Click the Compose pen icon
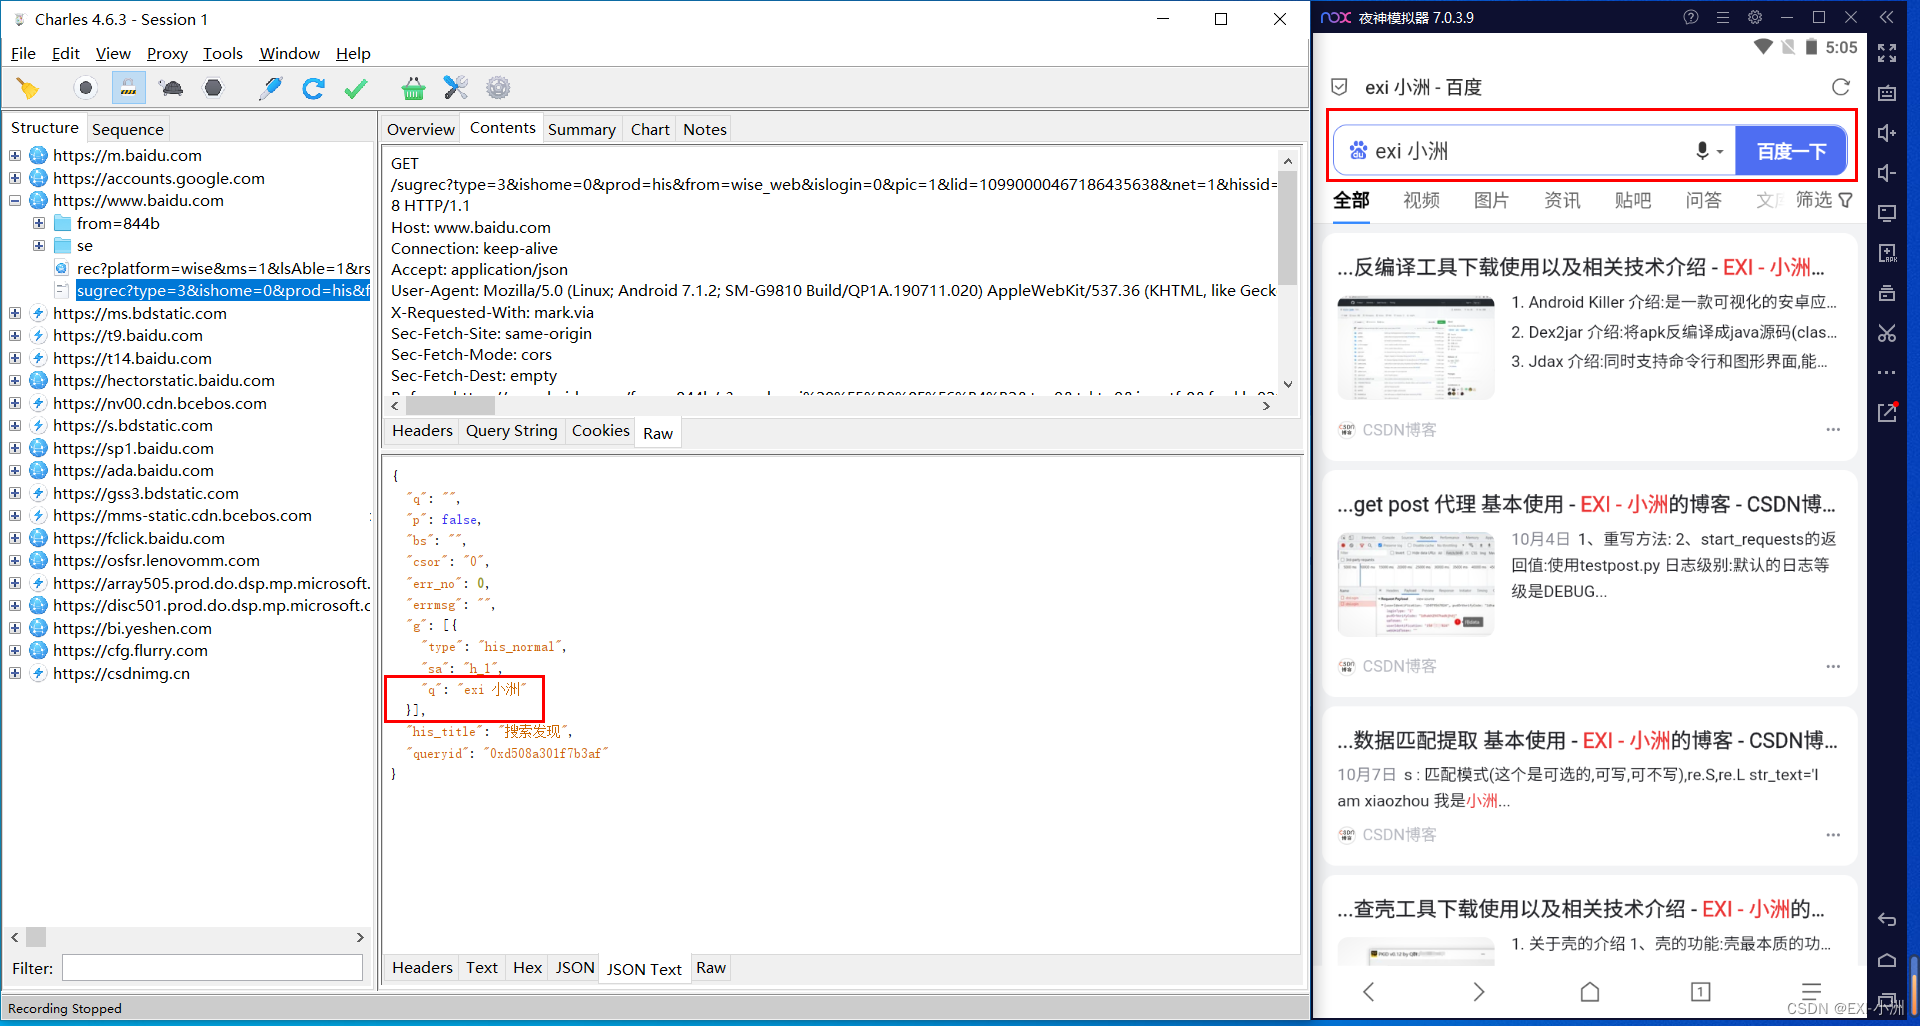 tap(270, 89)
